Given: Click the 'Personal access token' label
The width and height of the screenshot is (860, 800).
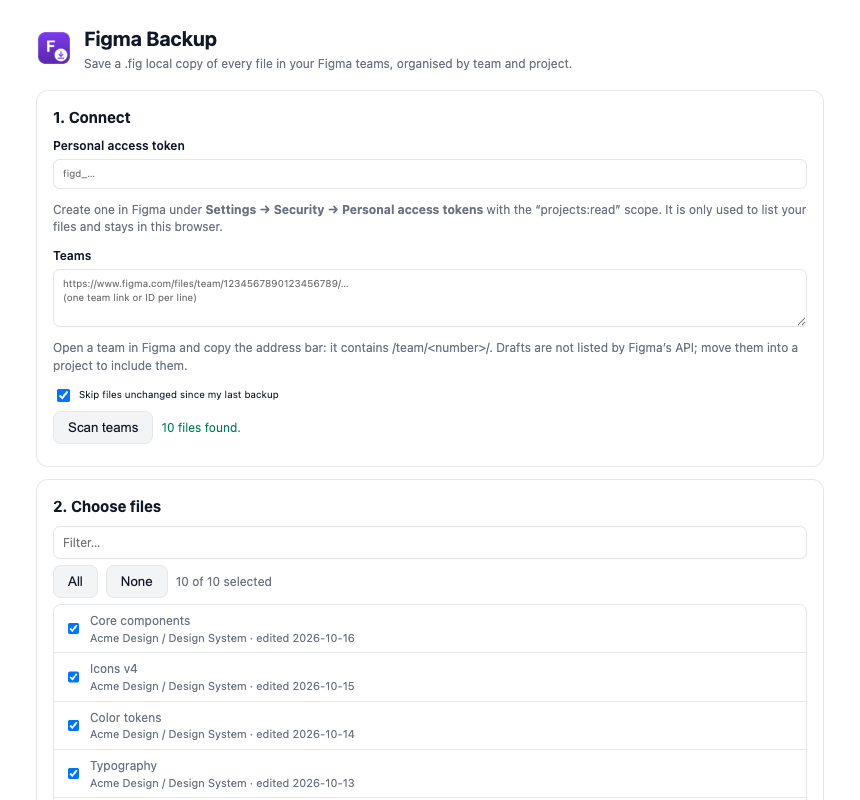Looking at the screenshot, I should (118, 146).
